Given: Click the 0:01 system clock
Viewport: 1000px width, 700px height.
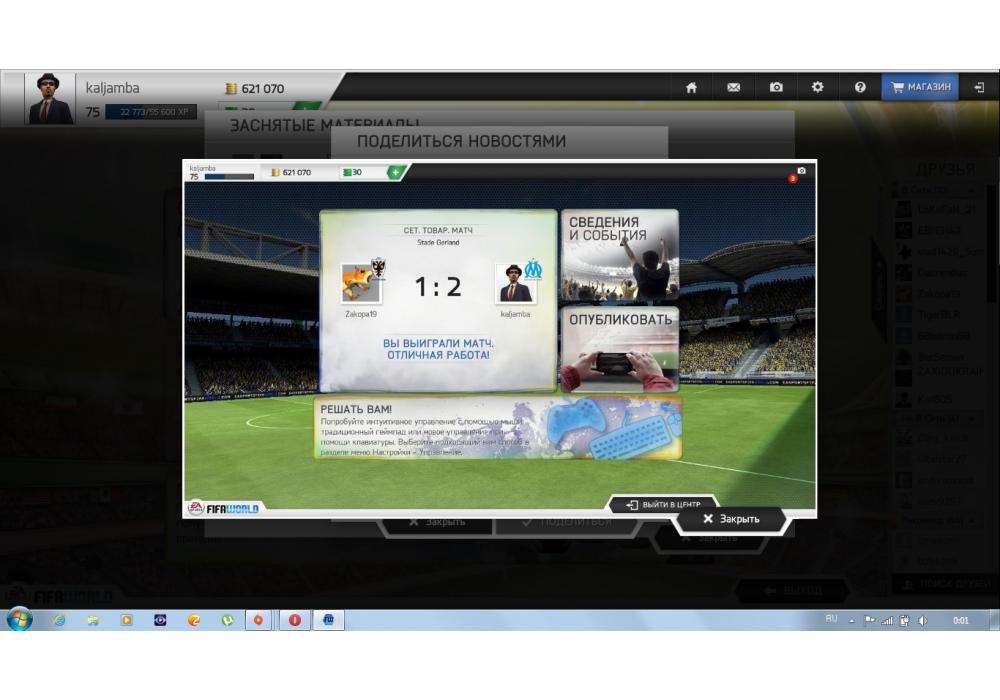Looking at the screenshot, I should click(x=960, y=620).
